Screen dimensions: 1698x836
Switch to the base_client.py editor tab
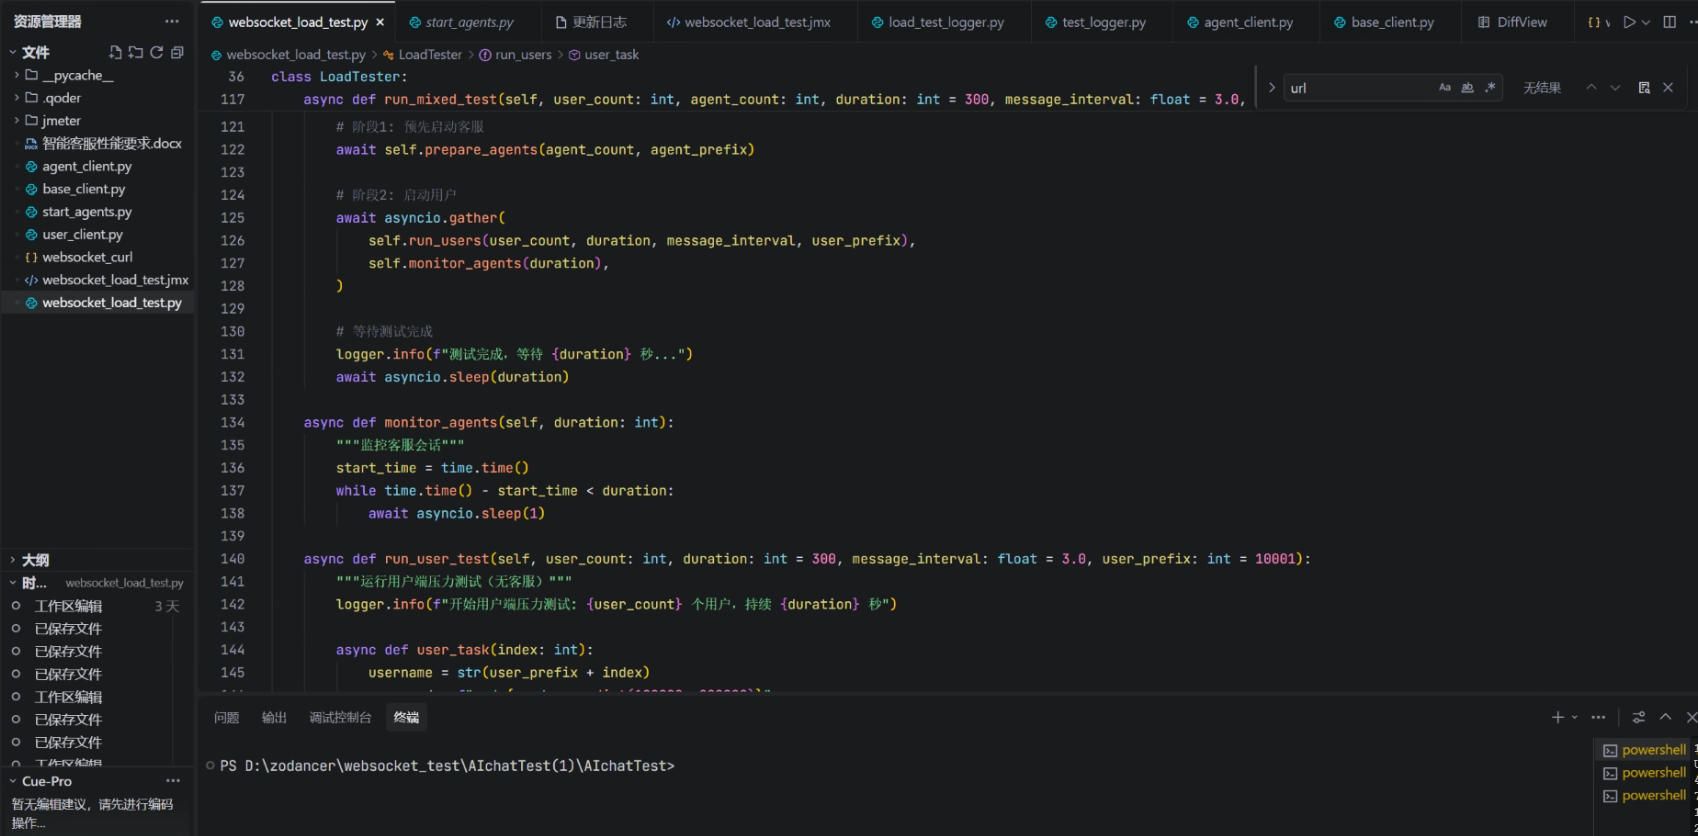click(x=1391, y=22)
